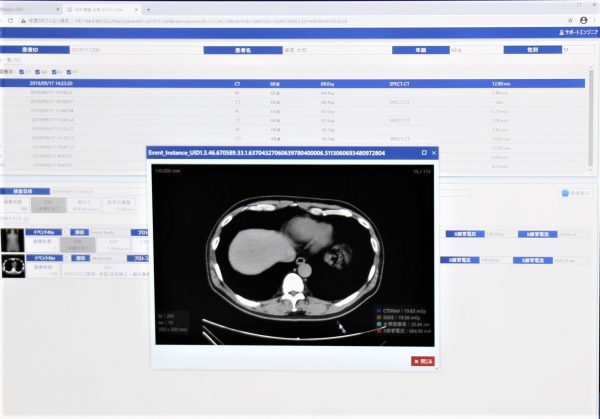Toggle the second modality filter checkbox
600x419 pixels.
39,71
